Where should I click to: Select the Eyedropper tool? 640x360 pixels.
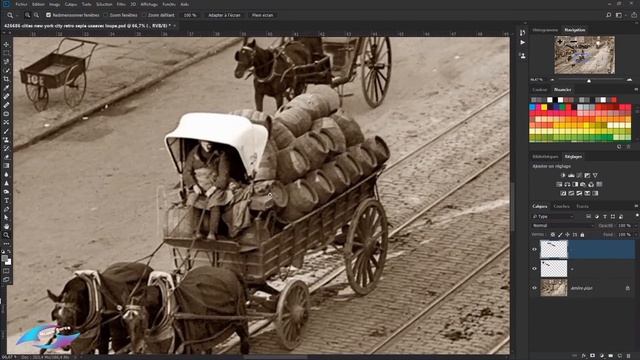(6, 88)
